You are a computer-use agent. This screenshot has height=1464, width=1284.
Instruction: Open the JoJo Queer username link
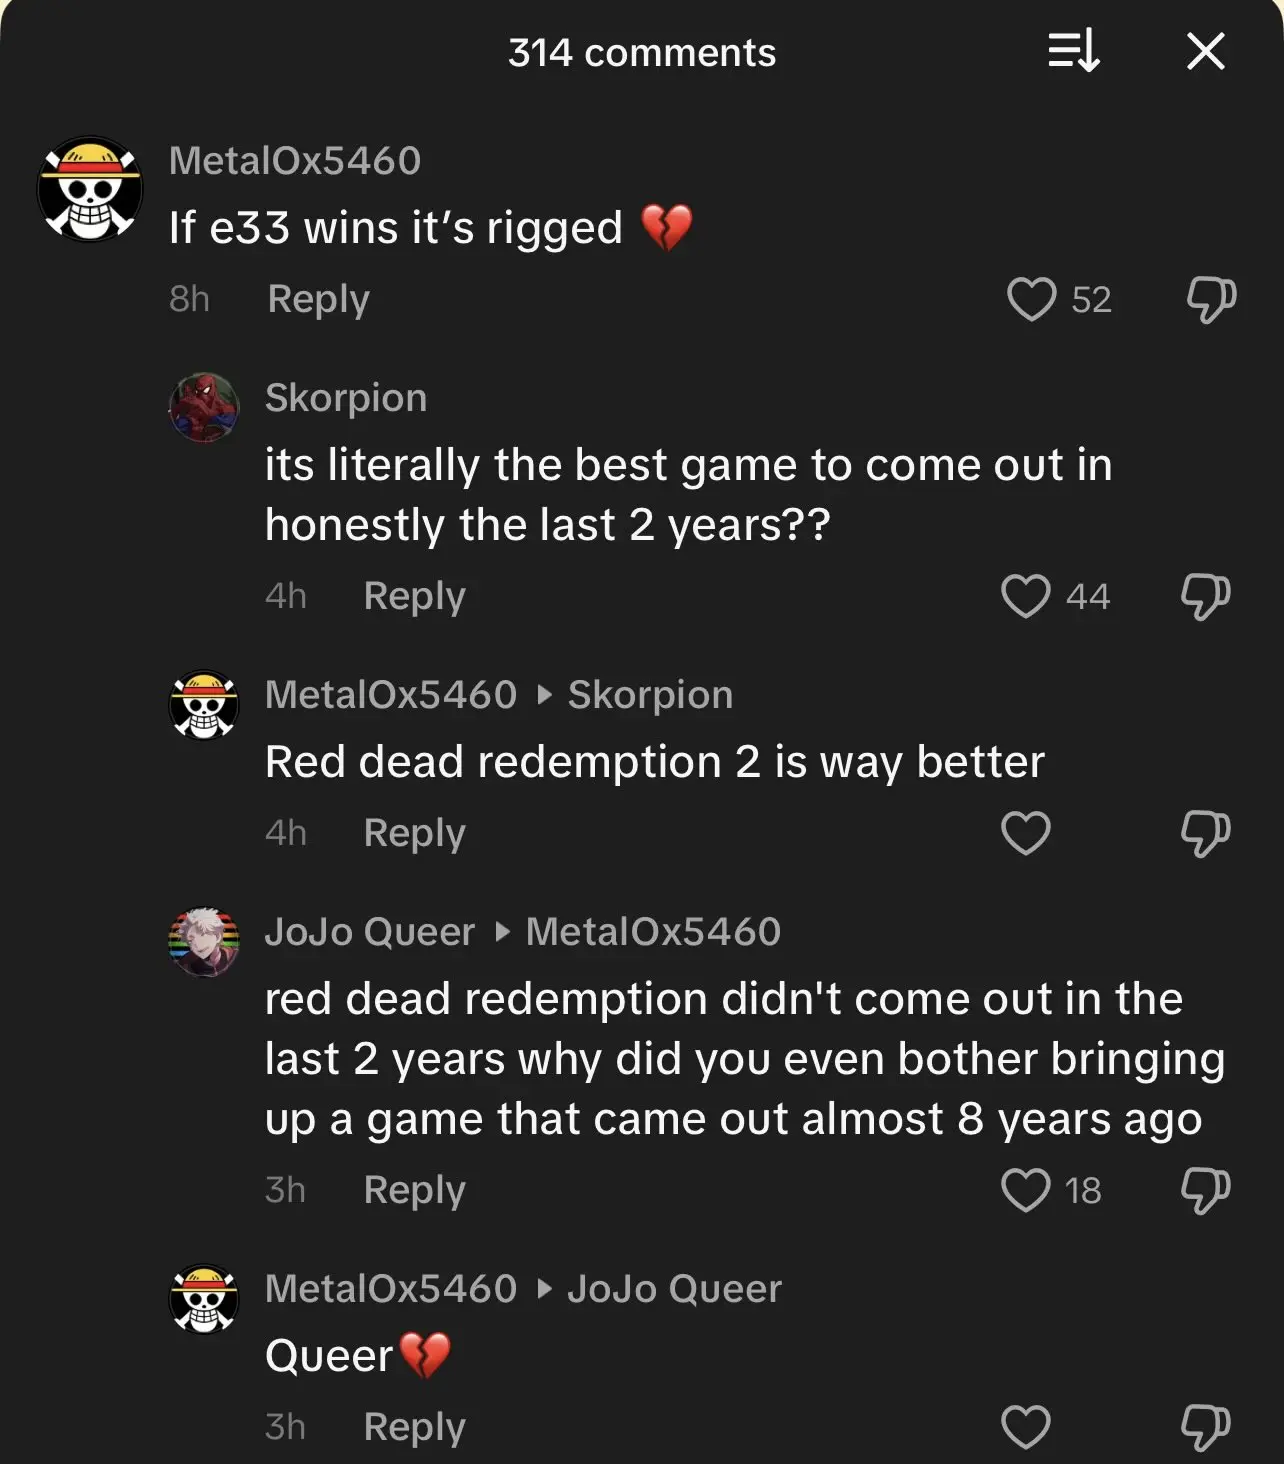point(369,932)
